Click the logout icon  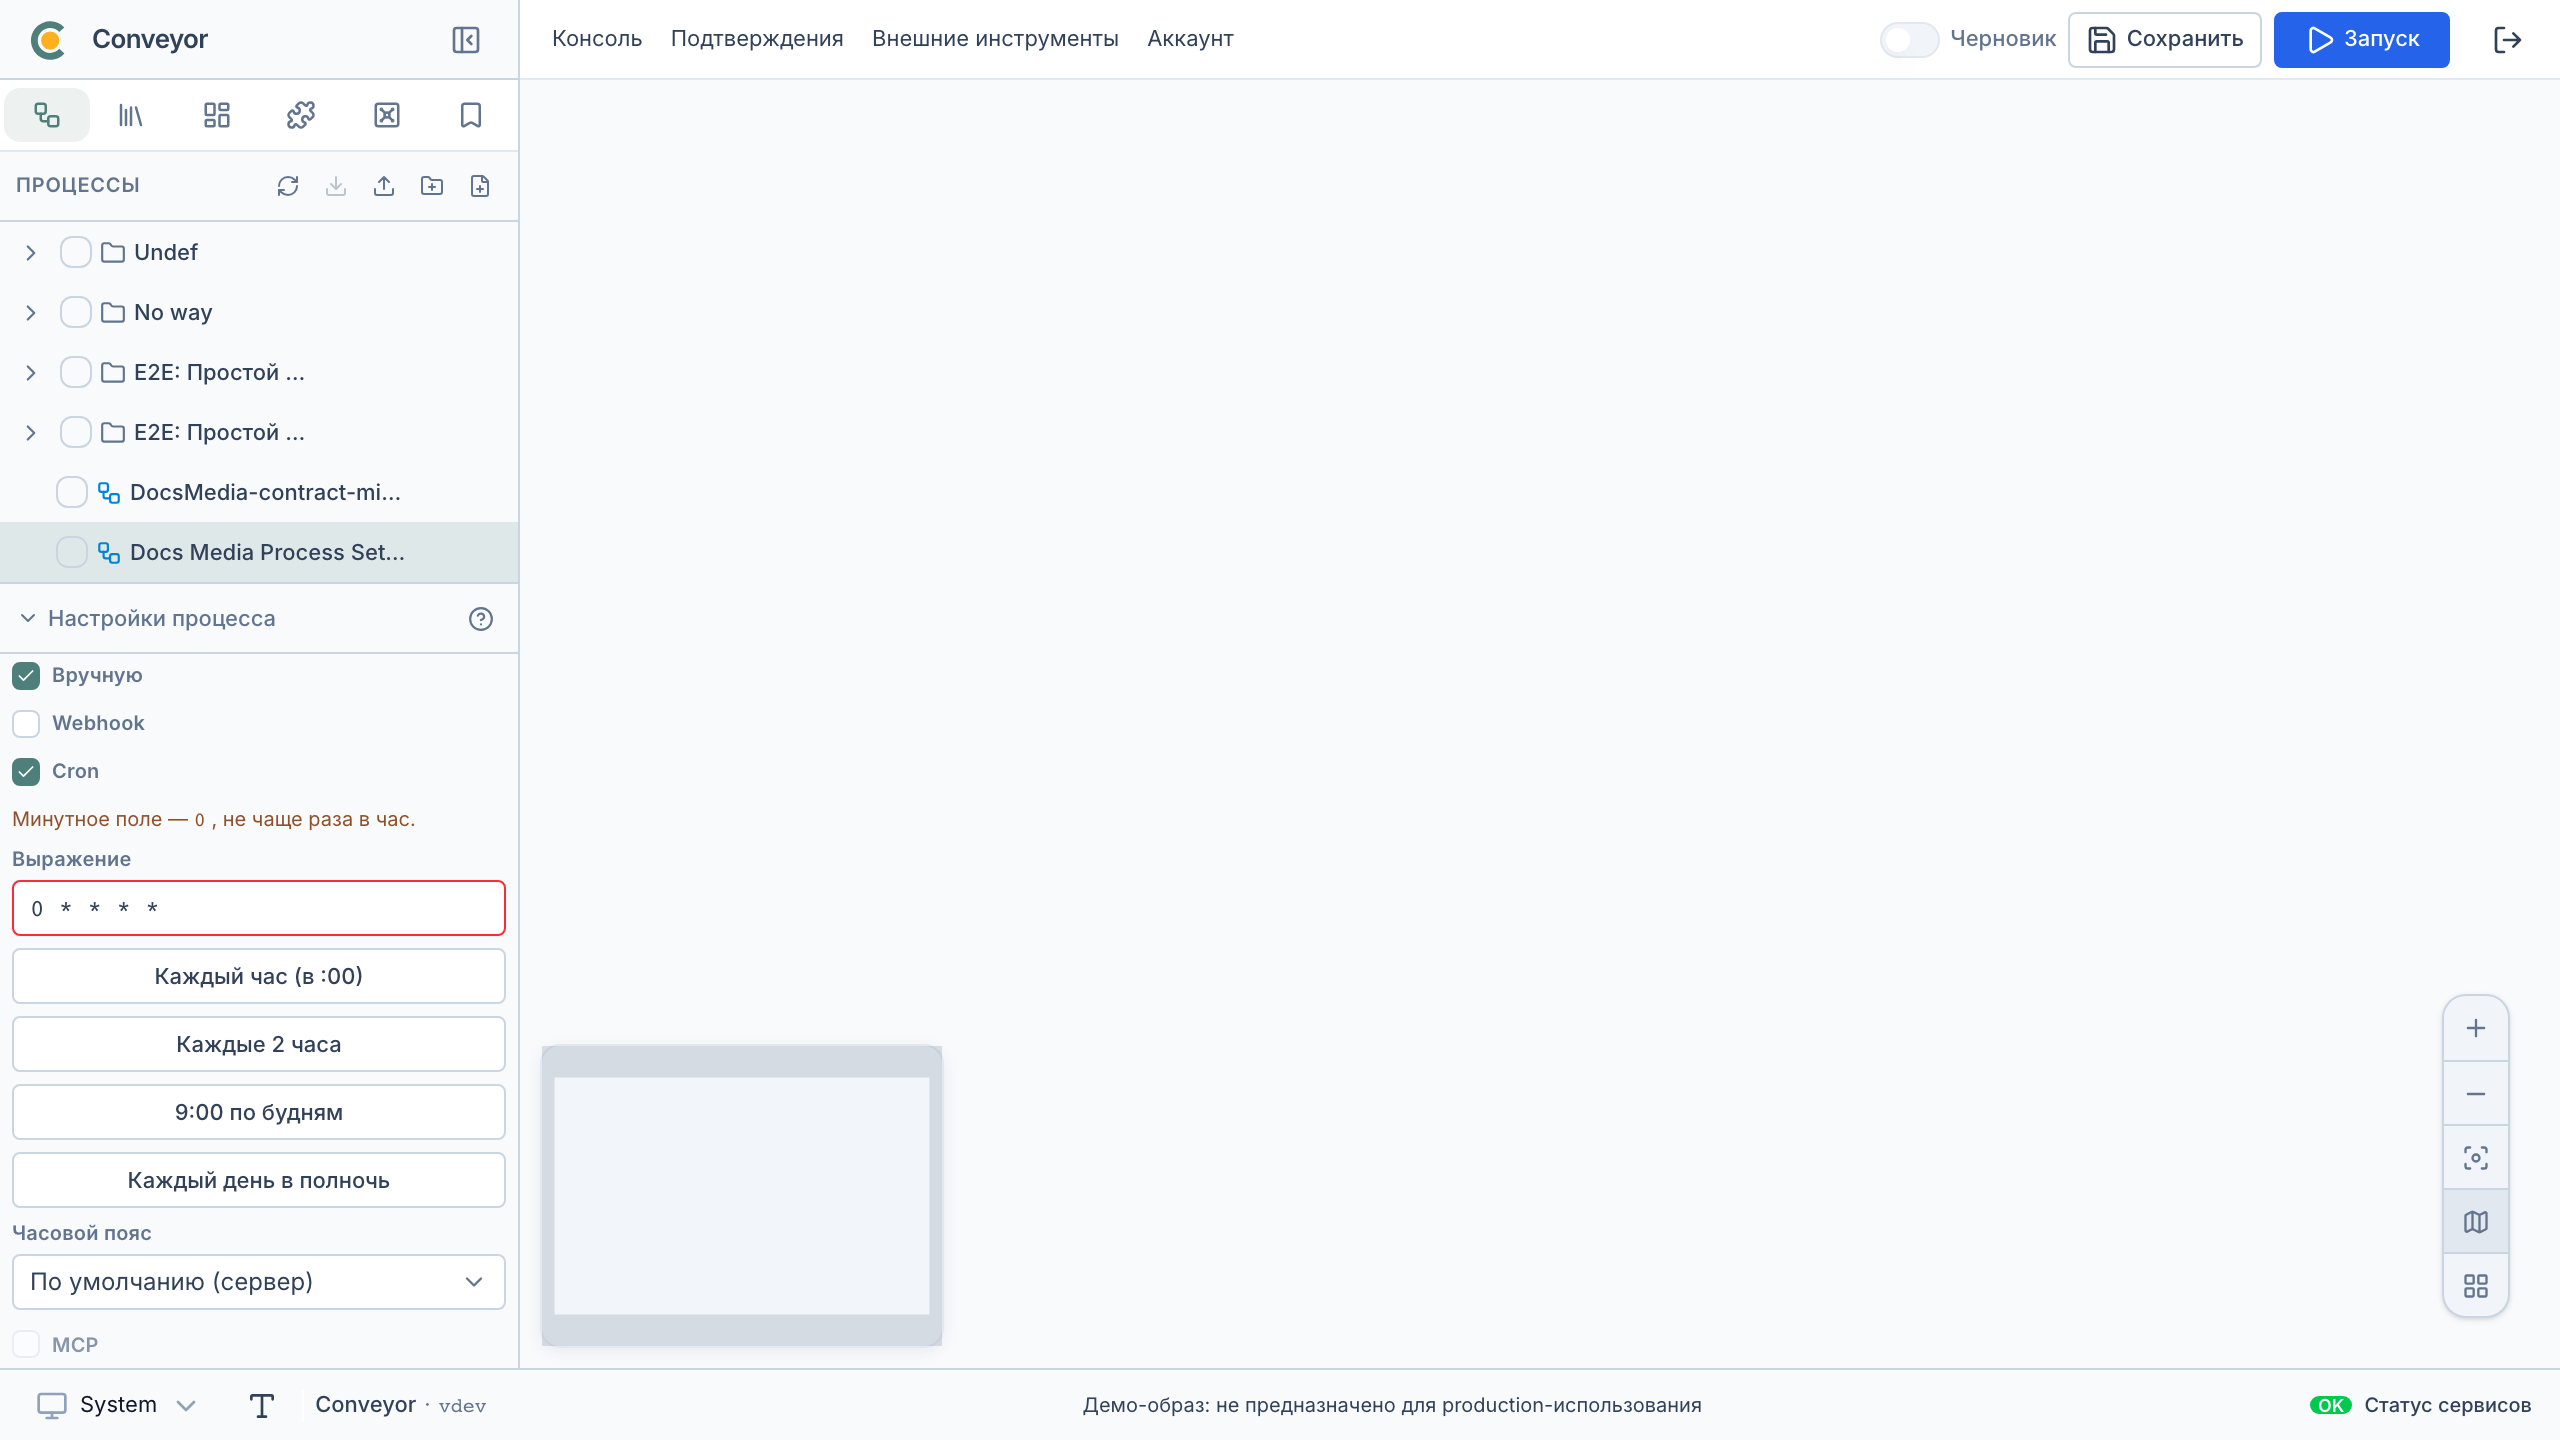(2508, 39)
